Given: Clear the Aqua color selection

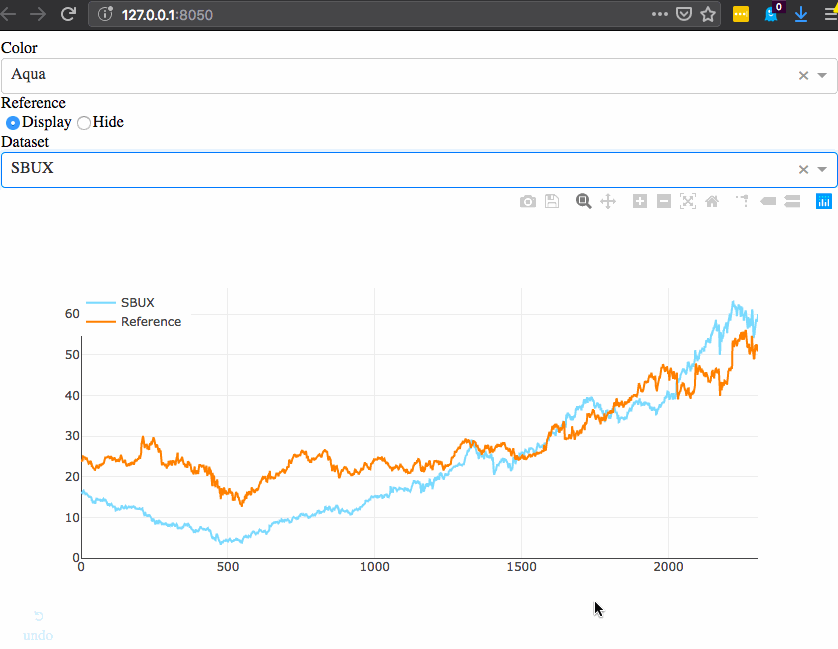Looking at the screenshot, I should tap(803, 75).
